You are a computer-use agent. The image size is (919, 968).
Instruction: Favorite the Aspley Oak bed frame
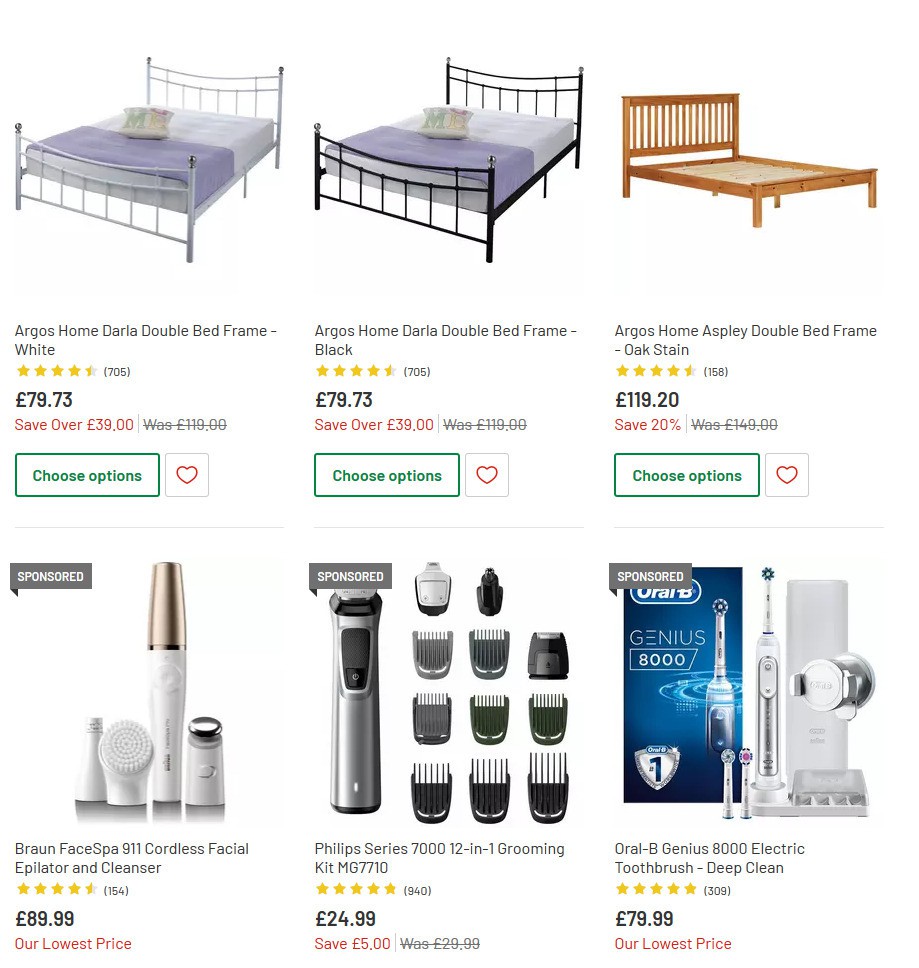(x=787, y=475)
